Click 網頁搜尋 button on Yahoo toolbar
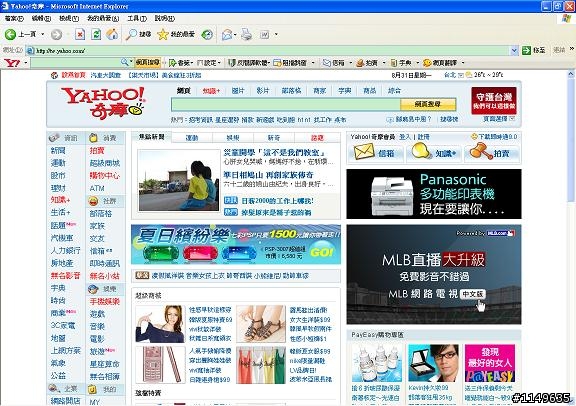Image resolution: width=576 pixels, height=406 pixels. [x=148, y=63]
